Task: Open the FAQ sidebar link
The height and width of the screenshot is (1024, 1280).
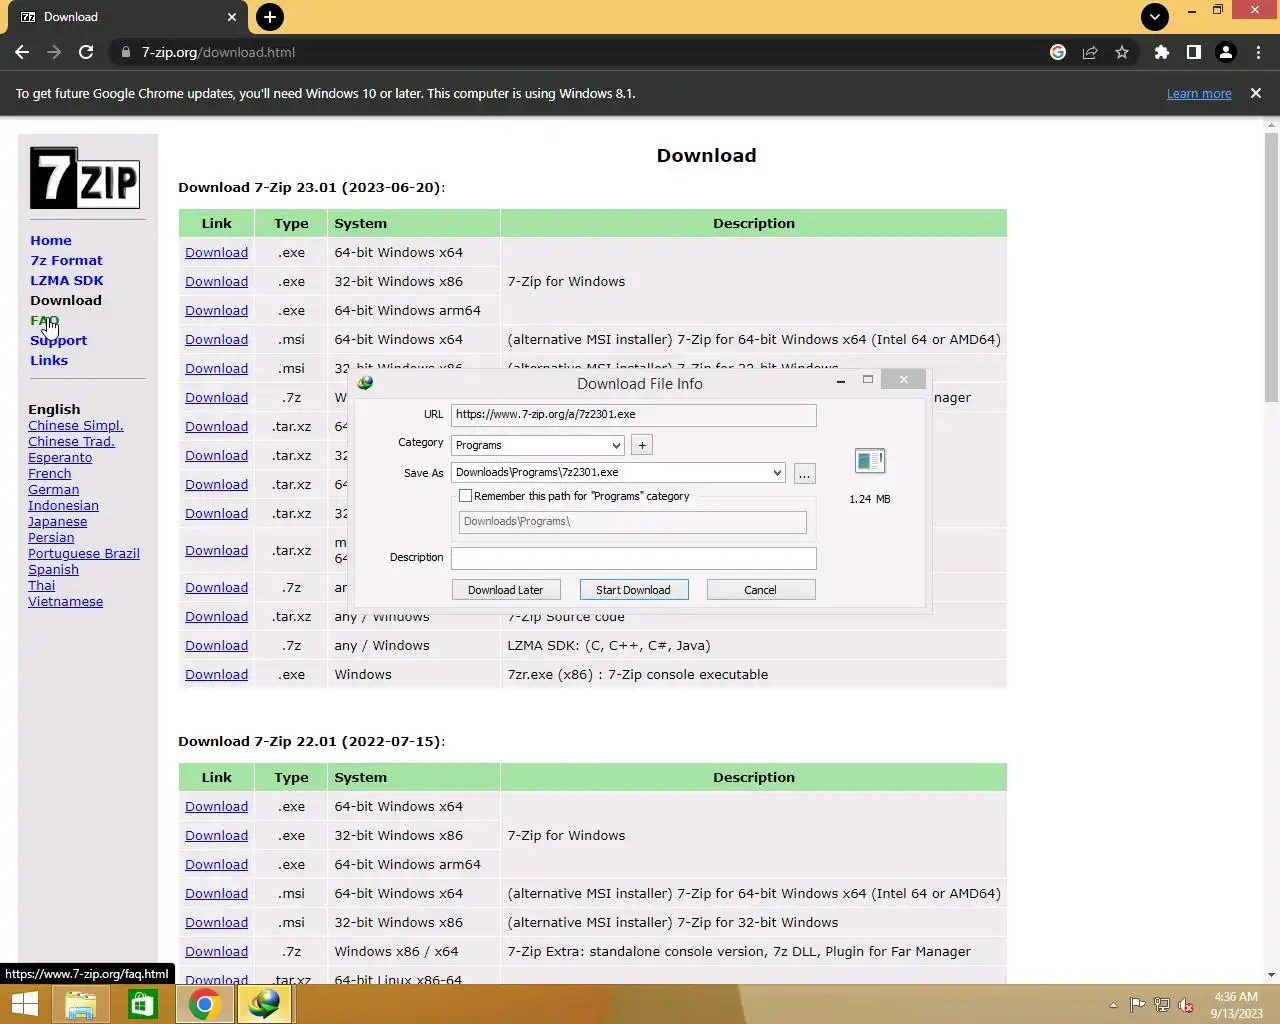Action: tap(44, 320)
